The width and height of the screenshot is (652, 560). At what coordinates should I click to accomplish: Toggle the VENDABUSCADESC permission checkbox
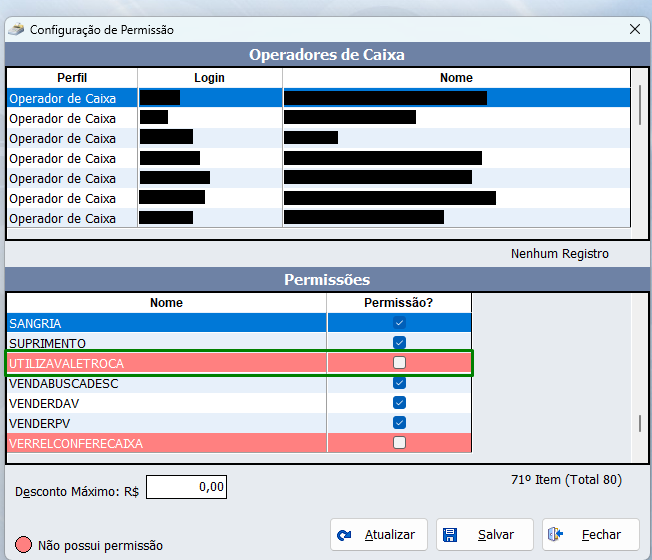(x=399, y=383)
